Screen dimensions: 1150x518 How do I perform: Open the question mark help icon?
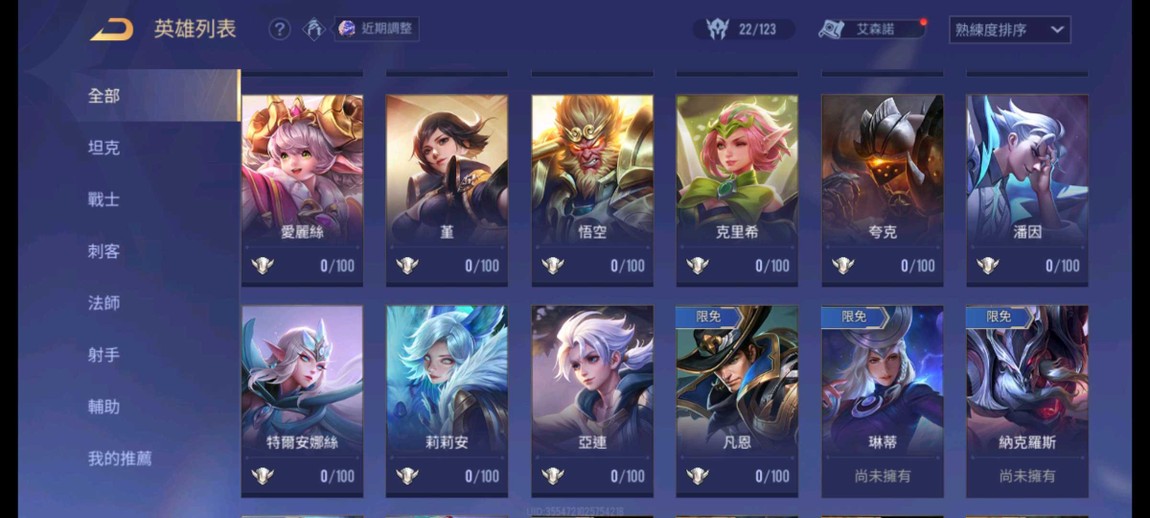click(x=279, y=29)
